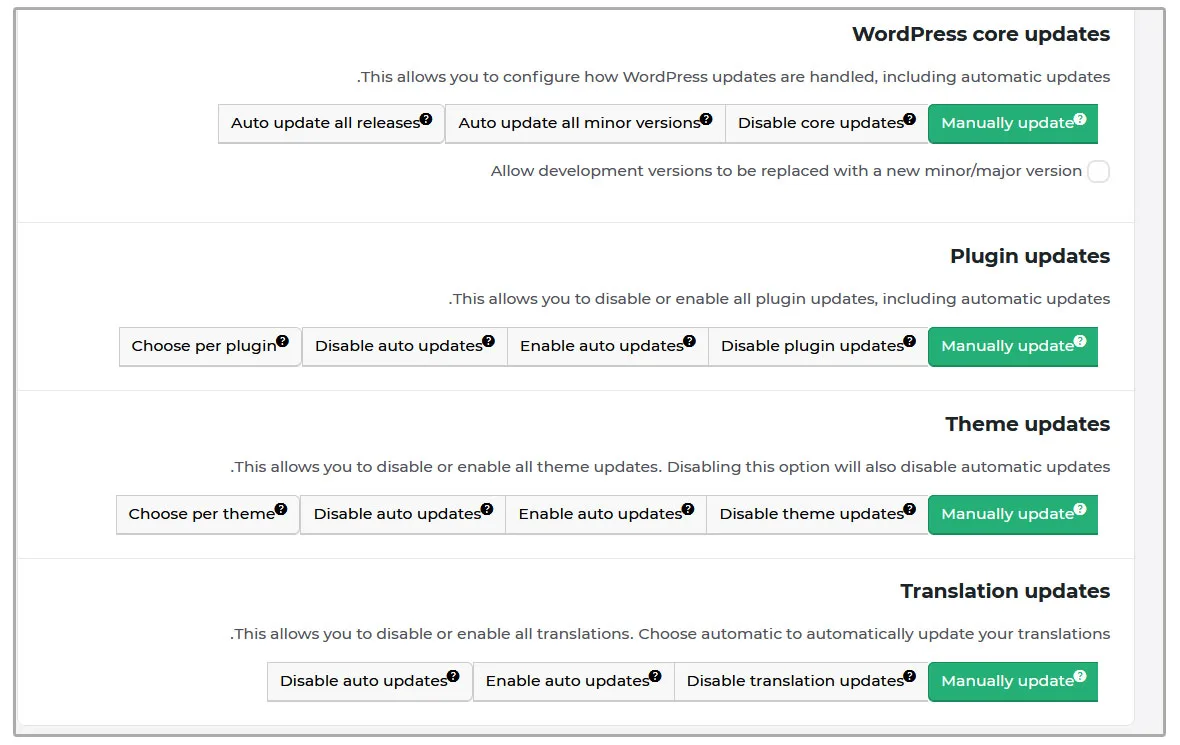Open help icon on translation Manually update button

tap(1080, 676)
